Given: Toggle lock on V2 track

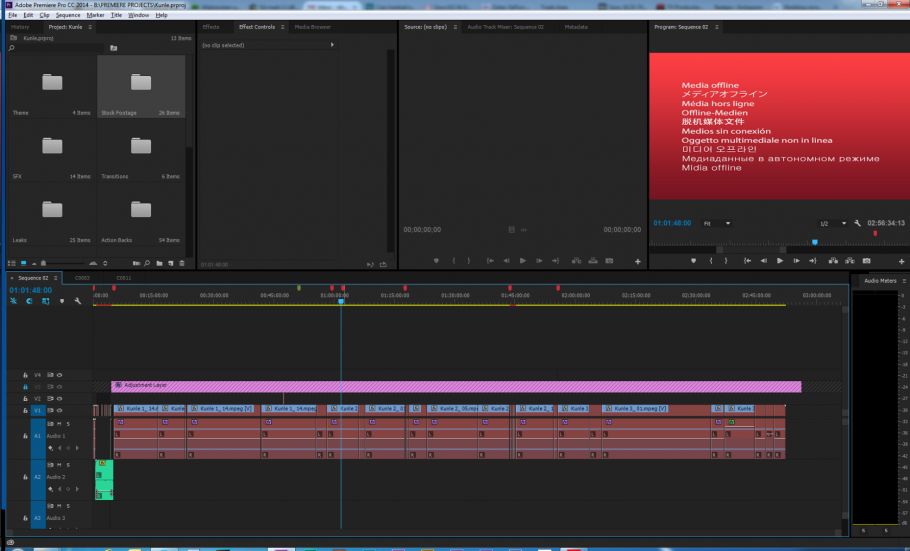Looking at the screenshot, I should pos(25,398).
